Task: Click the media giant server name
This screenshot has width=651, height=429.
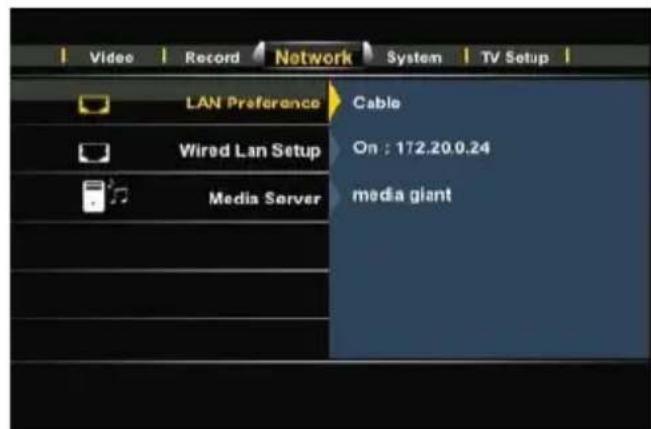Action: (401, 195)
